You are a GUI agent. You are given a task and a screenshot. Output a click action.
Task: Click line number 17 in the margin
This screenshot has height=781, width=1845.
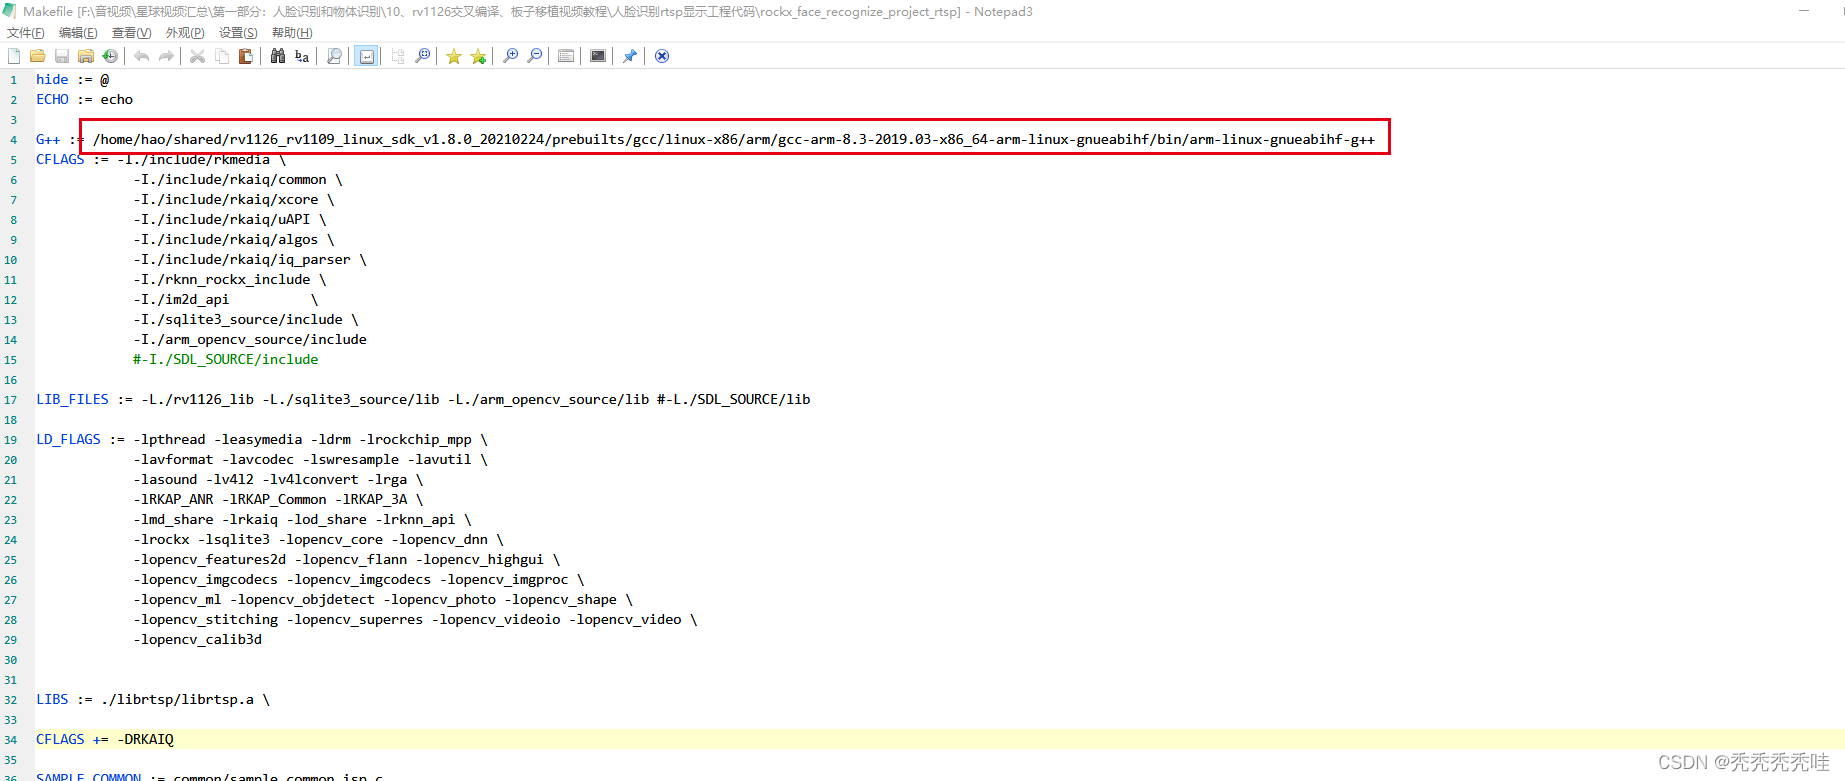pos(11,399)
